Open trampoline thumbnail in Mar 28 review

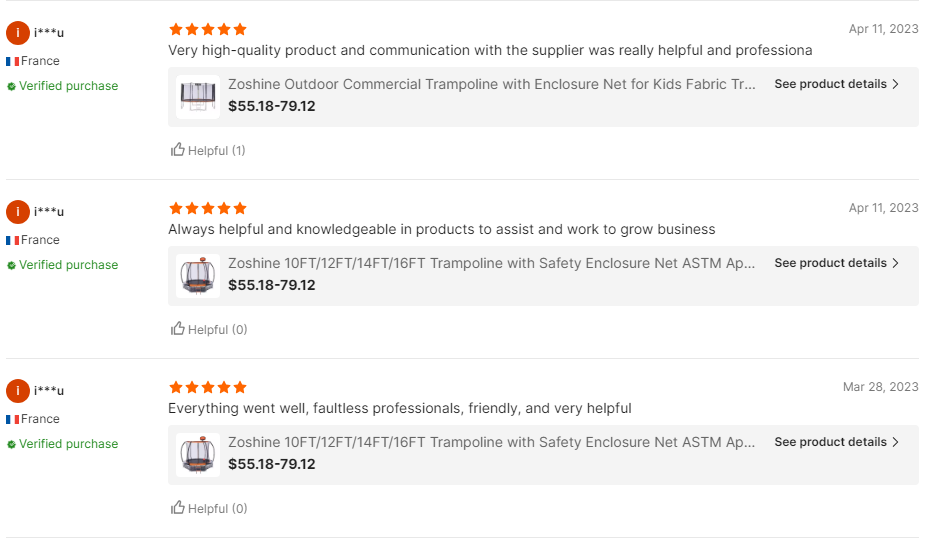point(198,454)
